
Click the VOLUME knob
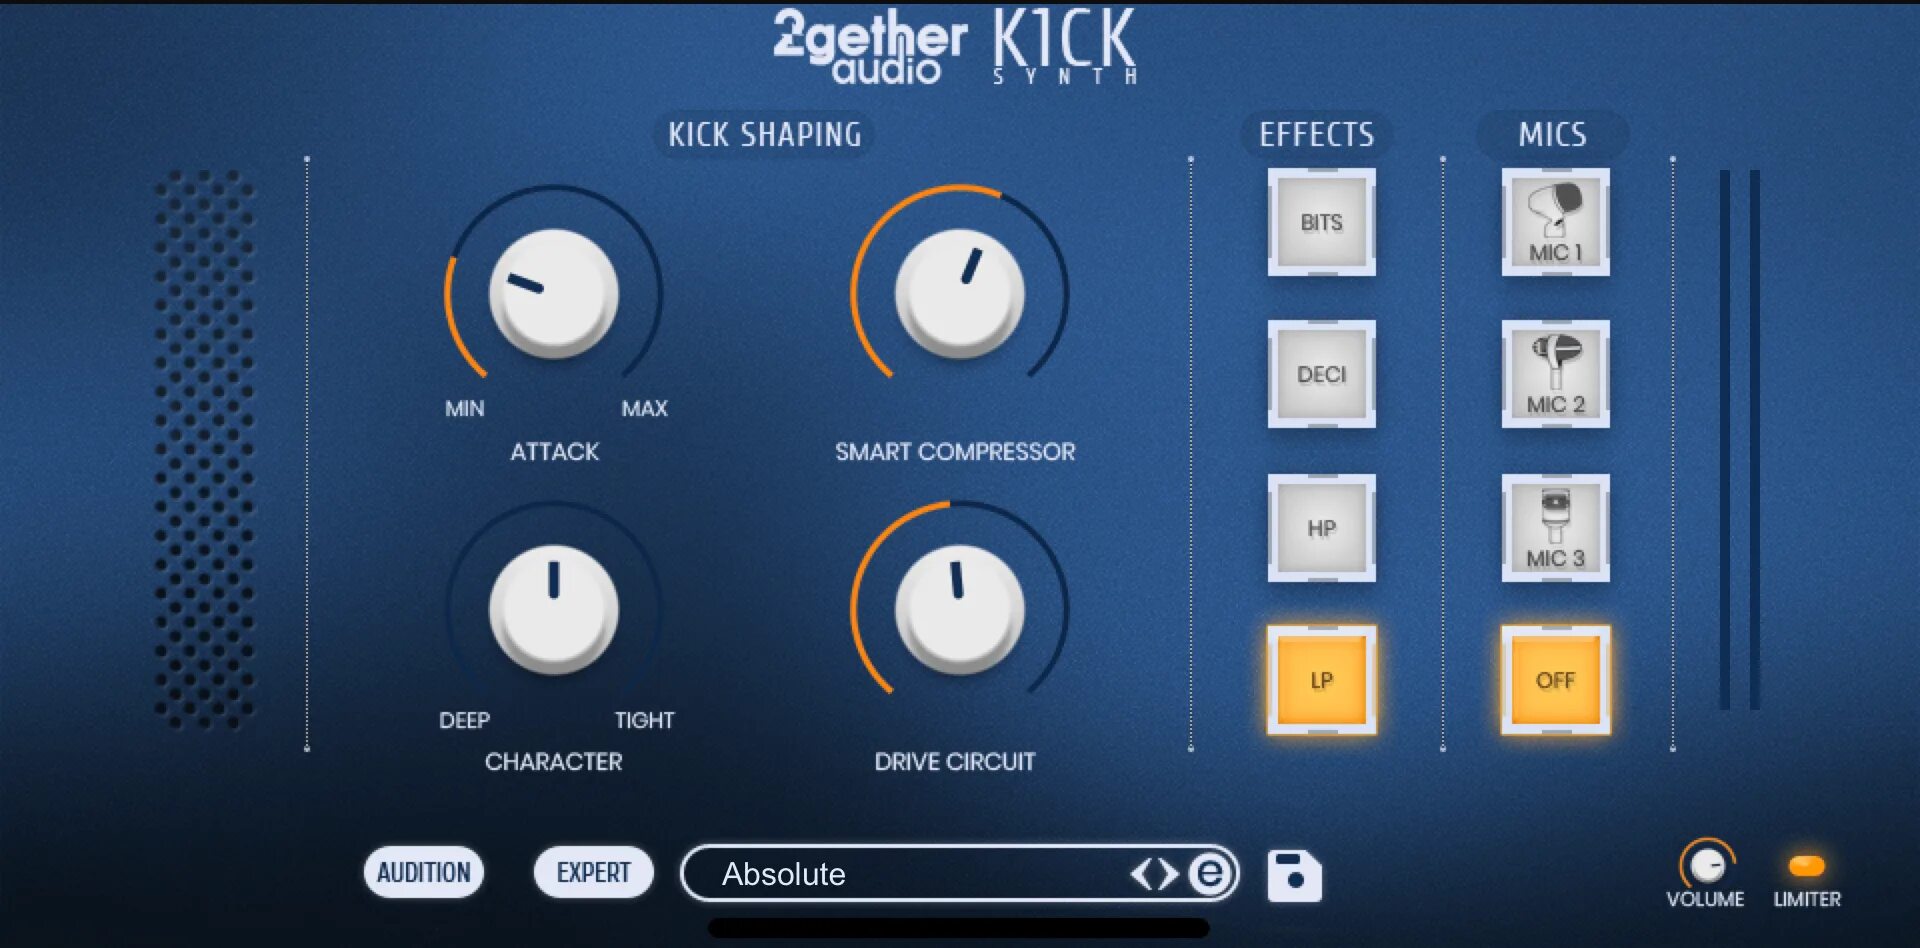1707,864
